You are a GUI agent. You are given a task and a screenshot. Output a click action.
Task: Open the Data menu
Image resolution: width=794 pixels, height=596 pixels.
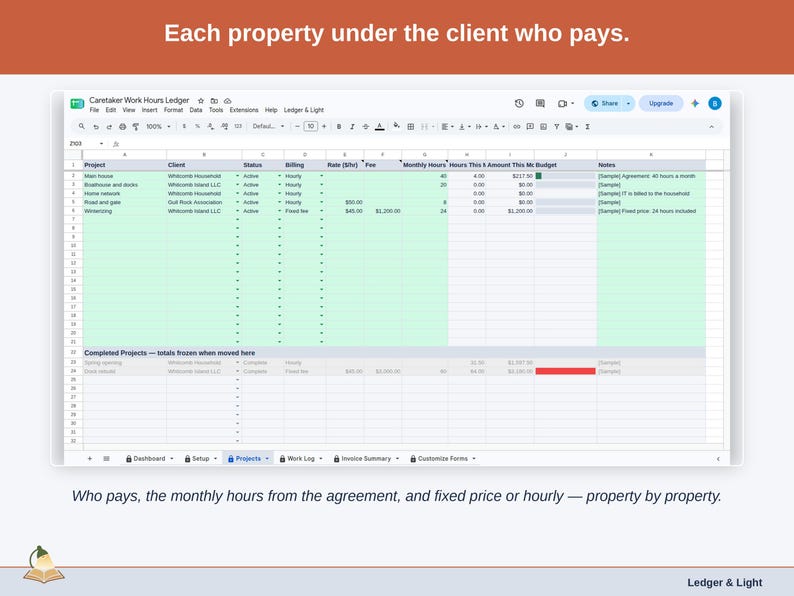(x=196, y=110)
